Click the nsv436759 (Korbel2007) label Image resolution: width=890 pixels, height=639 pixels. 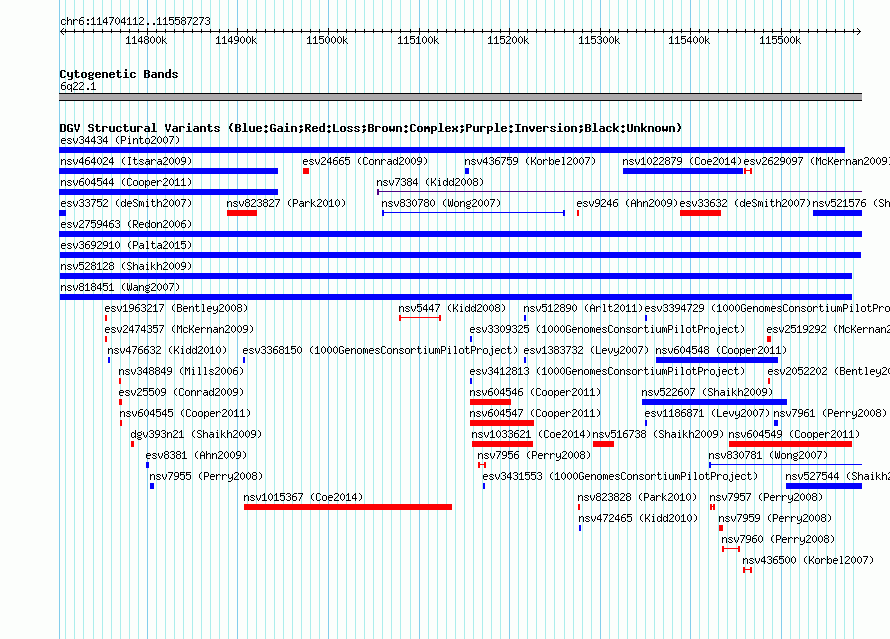[x=530, y=161]
